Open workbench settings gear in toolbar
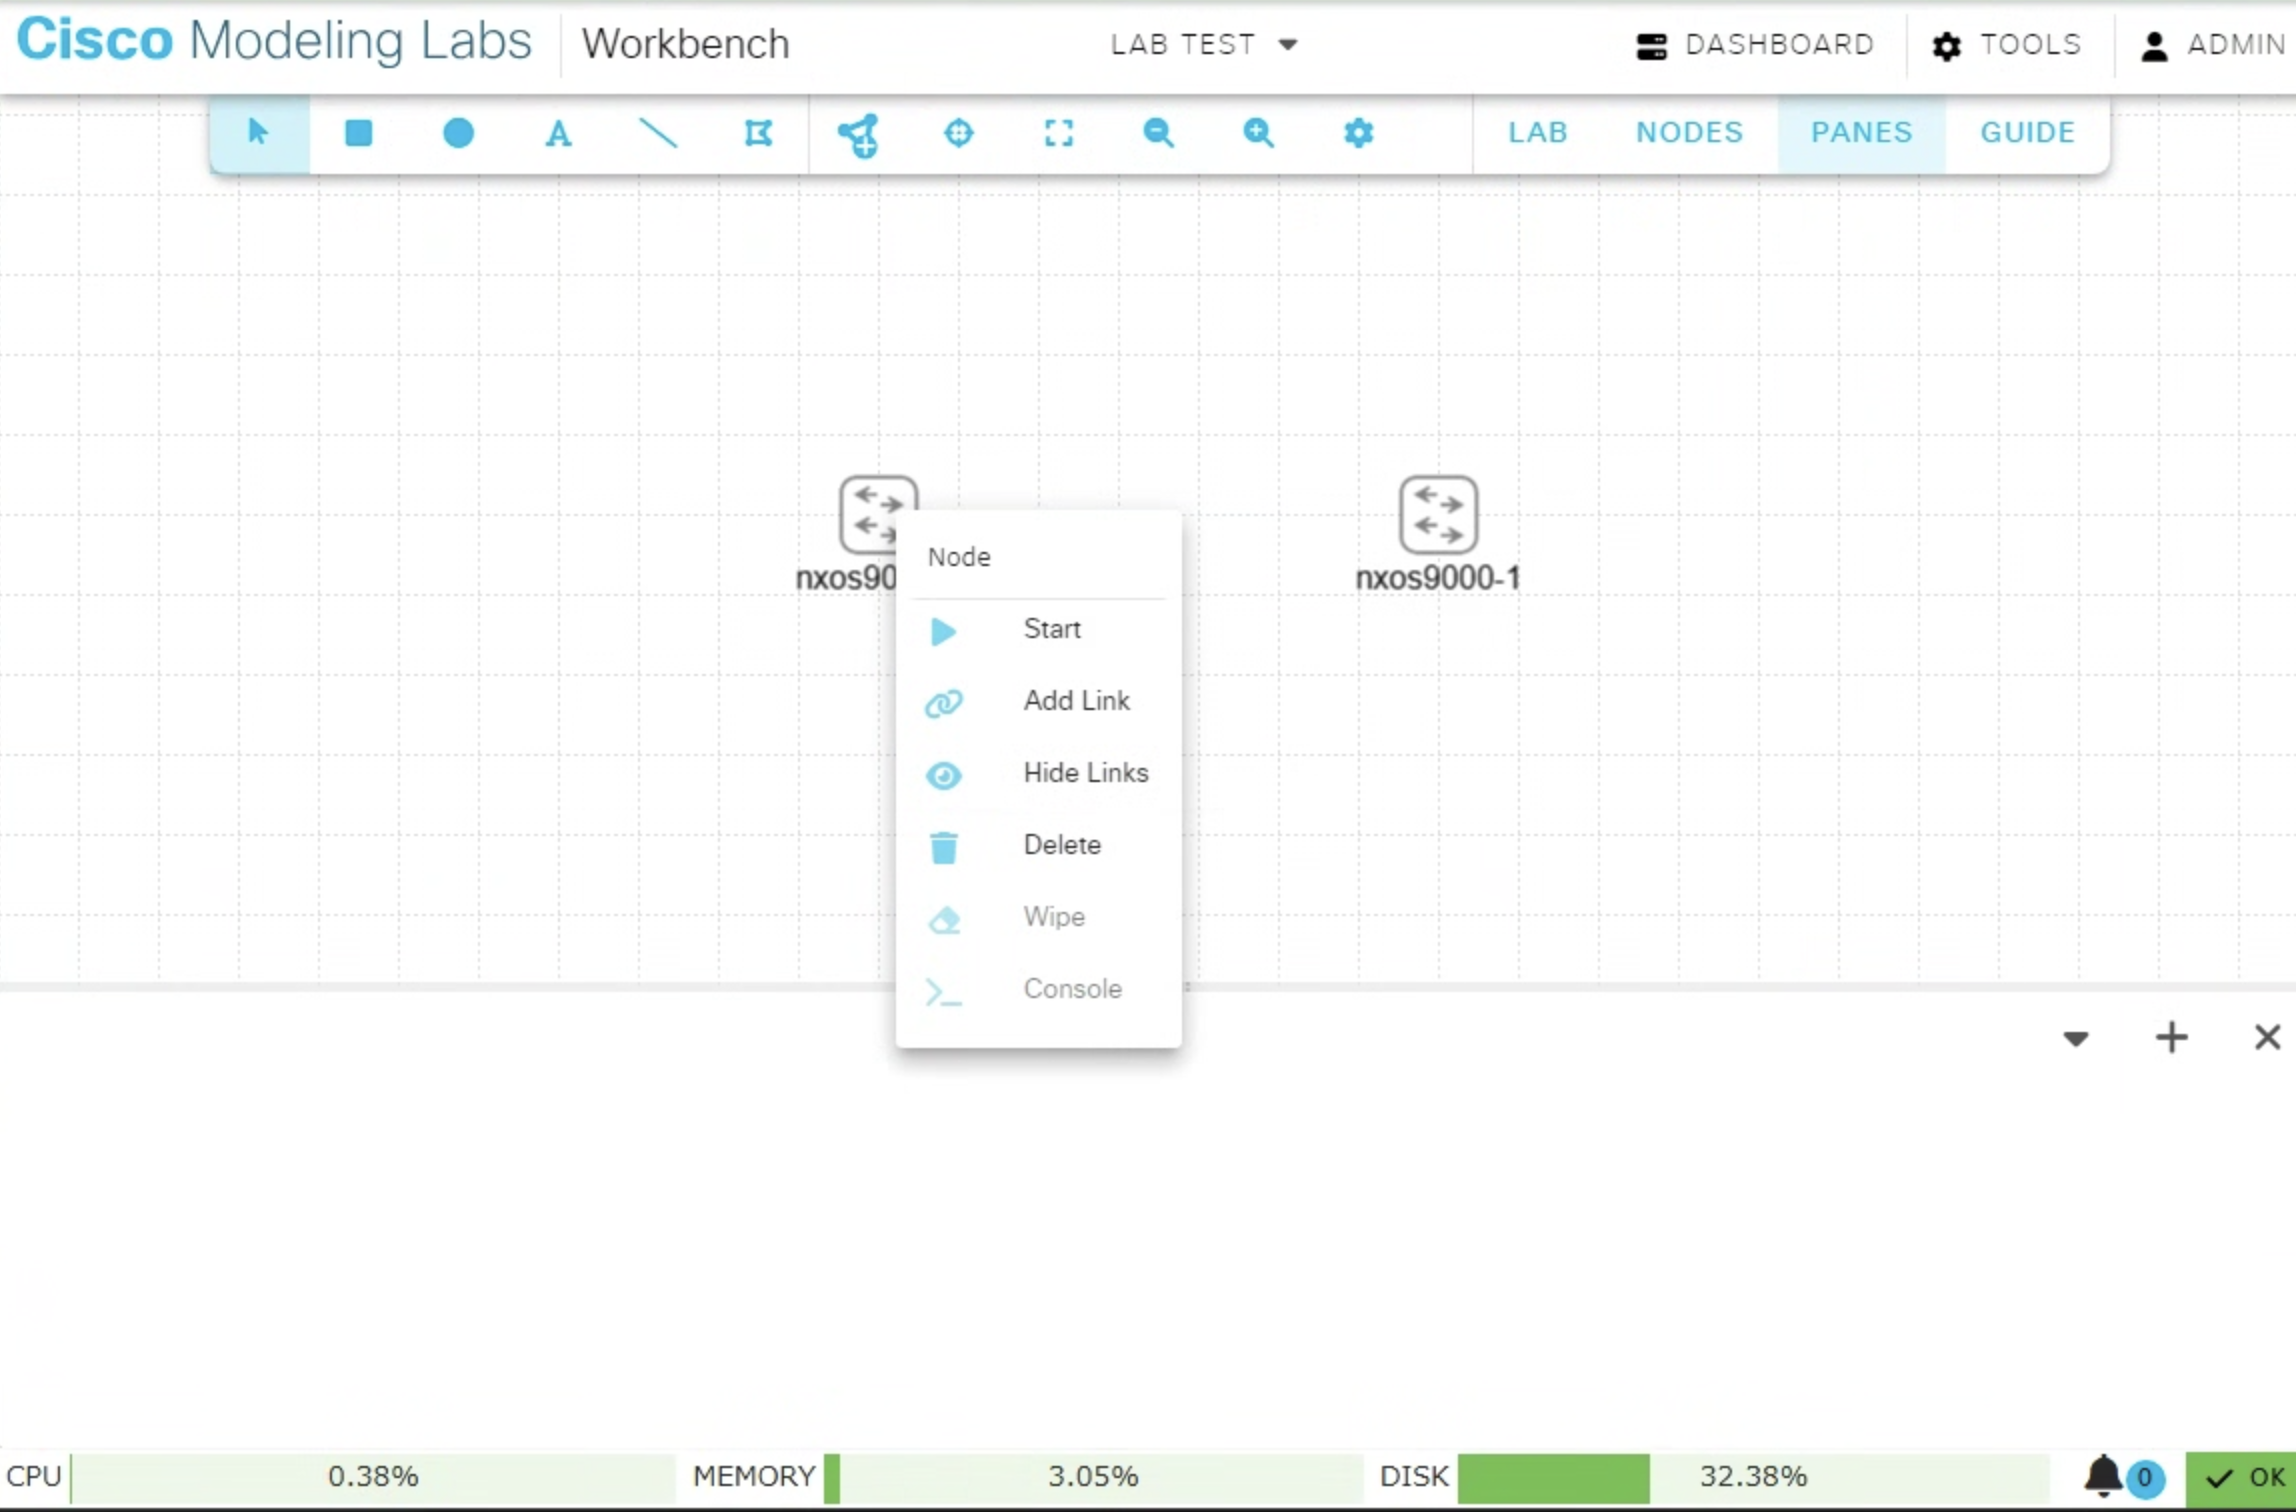This screenshot has width=2296, height=1512. tap(1358, 133)
